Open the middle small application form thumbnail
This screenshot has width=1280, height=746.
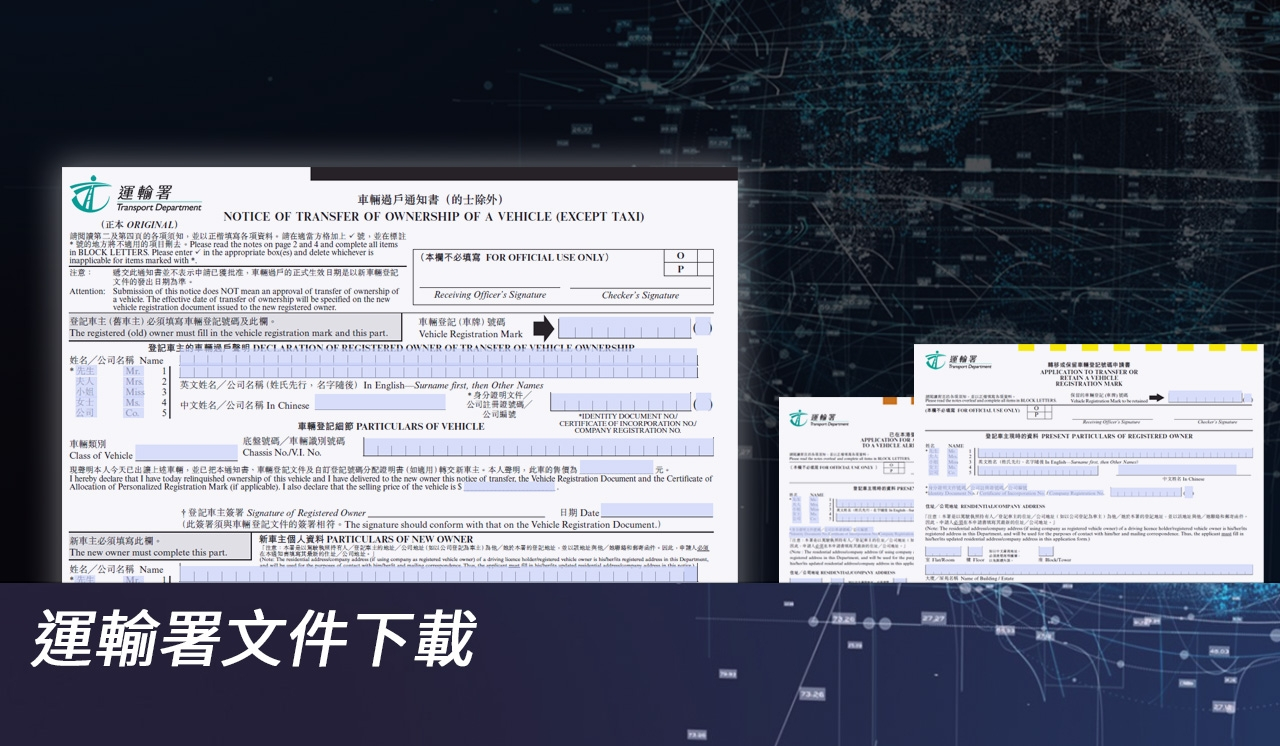coord(846,489)
